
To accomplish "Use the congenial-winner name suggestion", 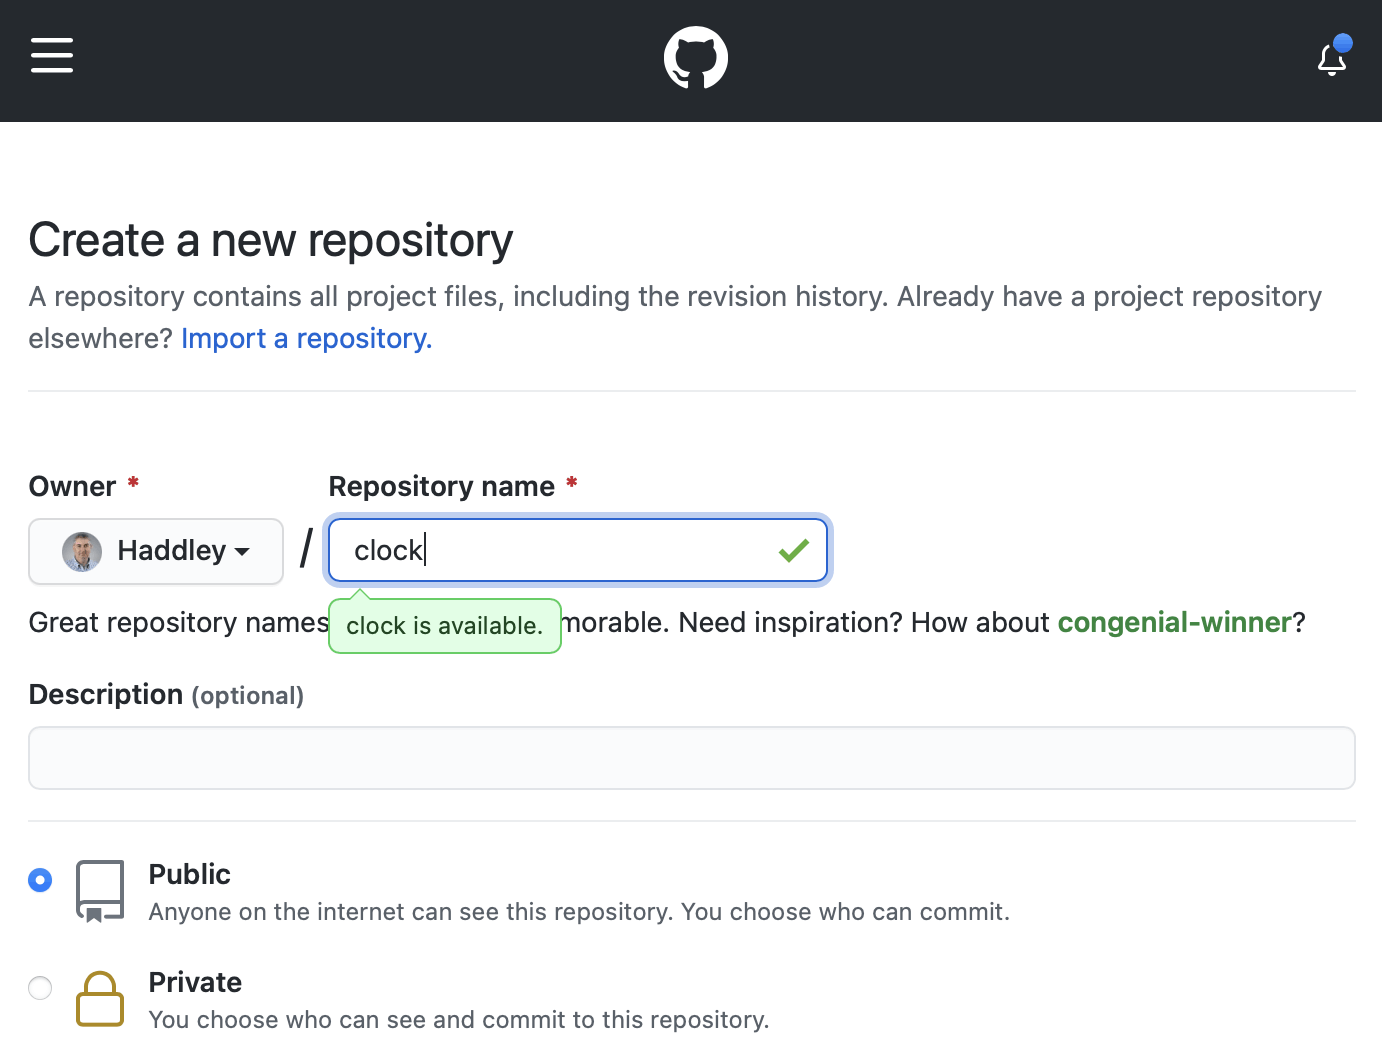I will [1174, 623].
